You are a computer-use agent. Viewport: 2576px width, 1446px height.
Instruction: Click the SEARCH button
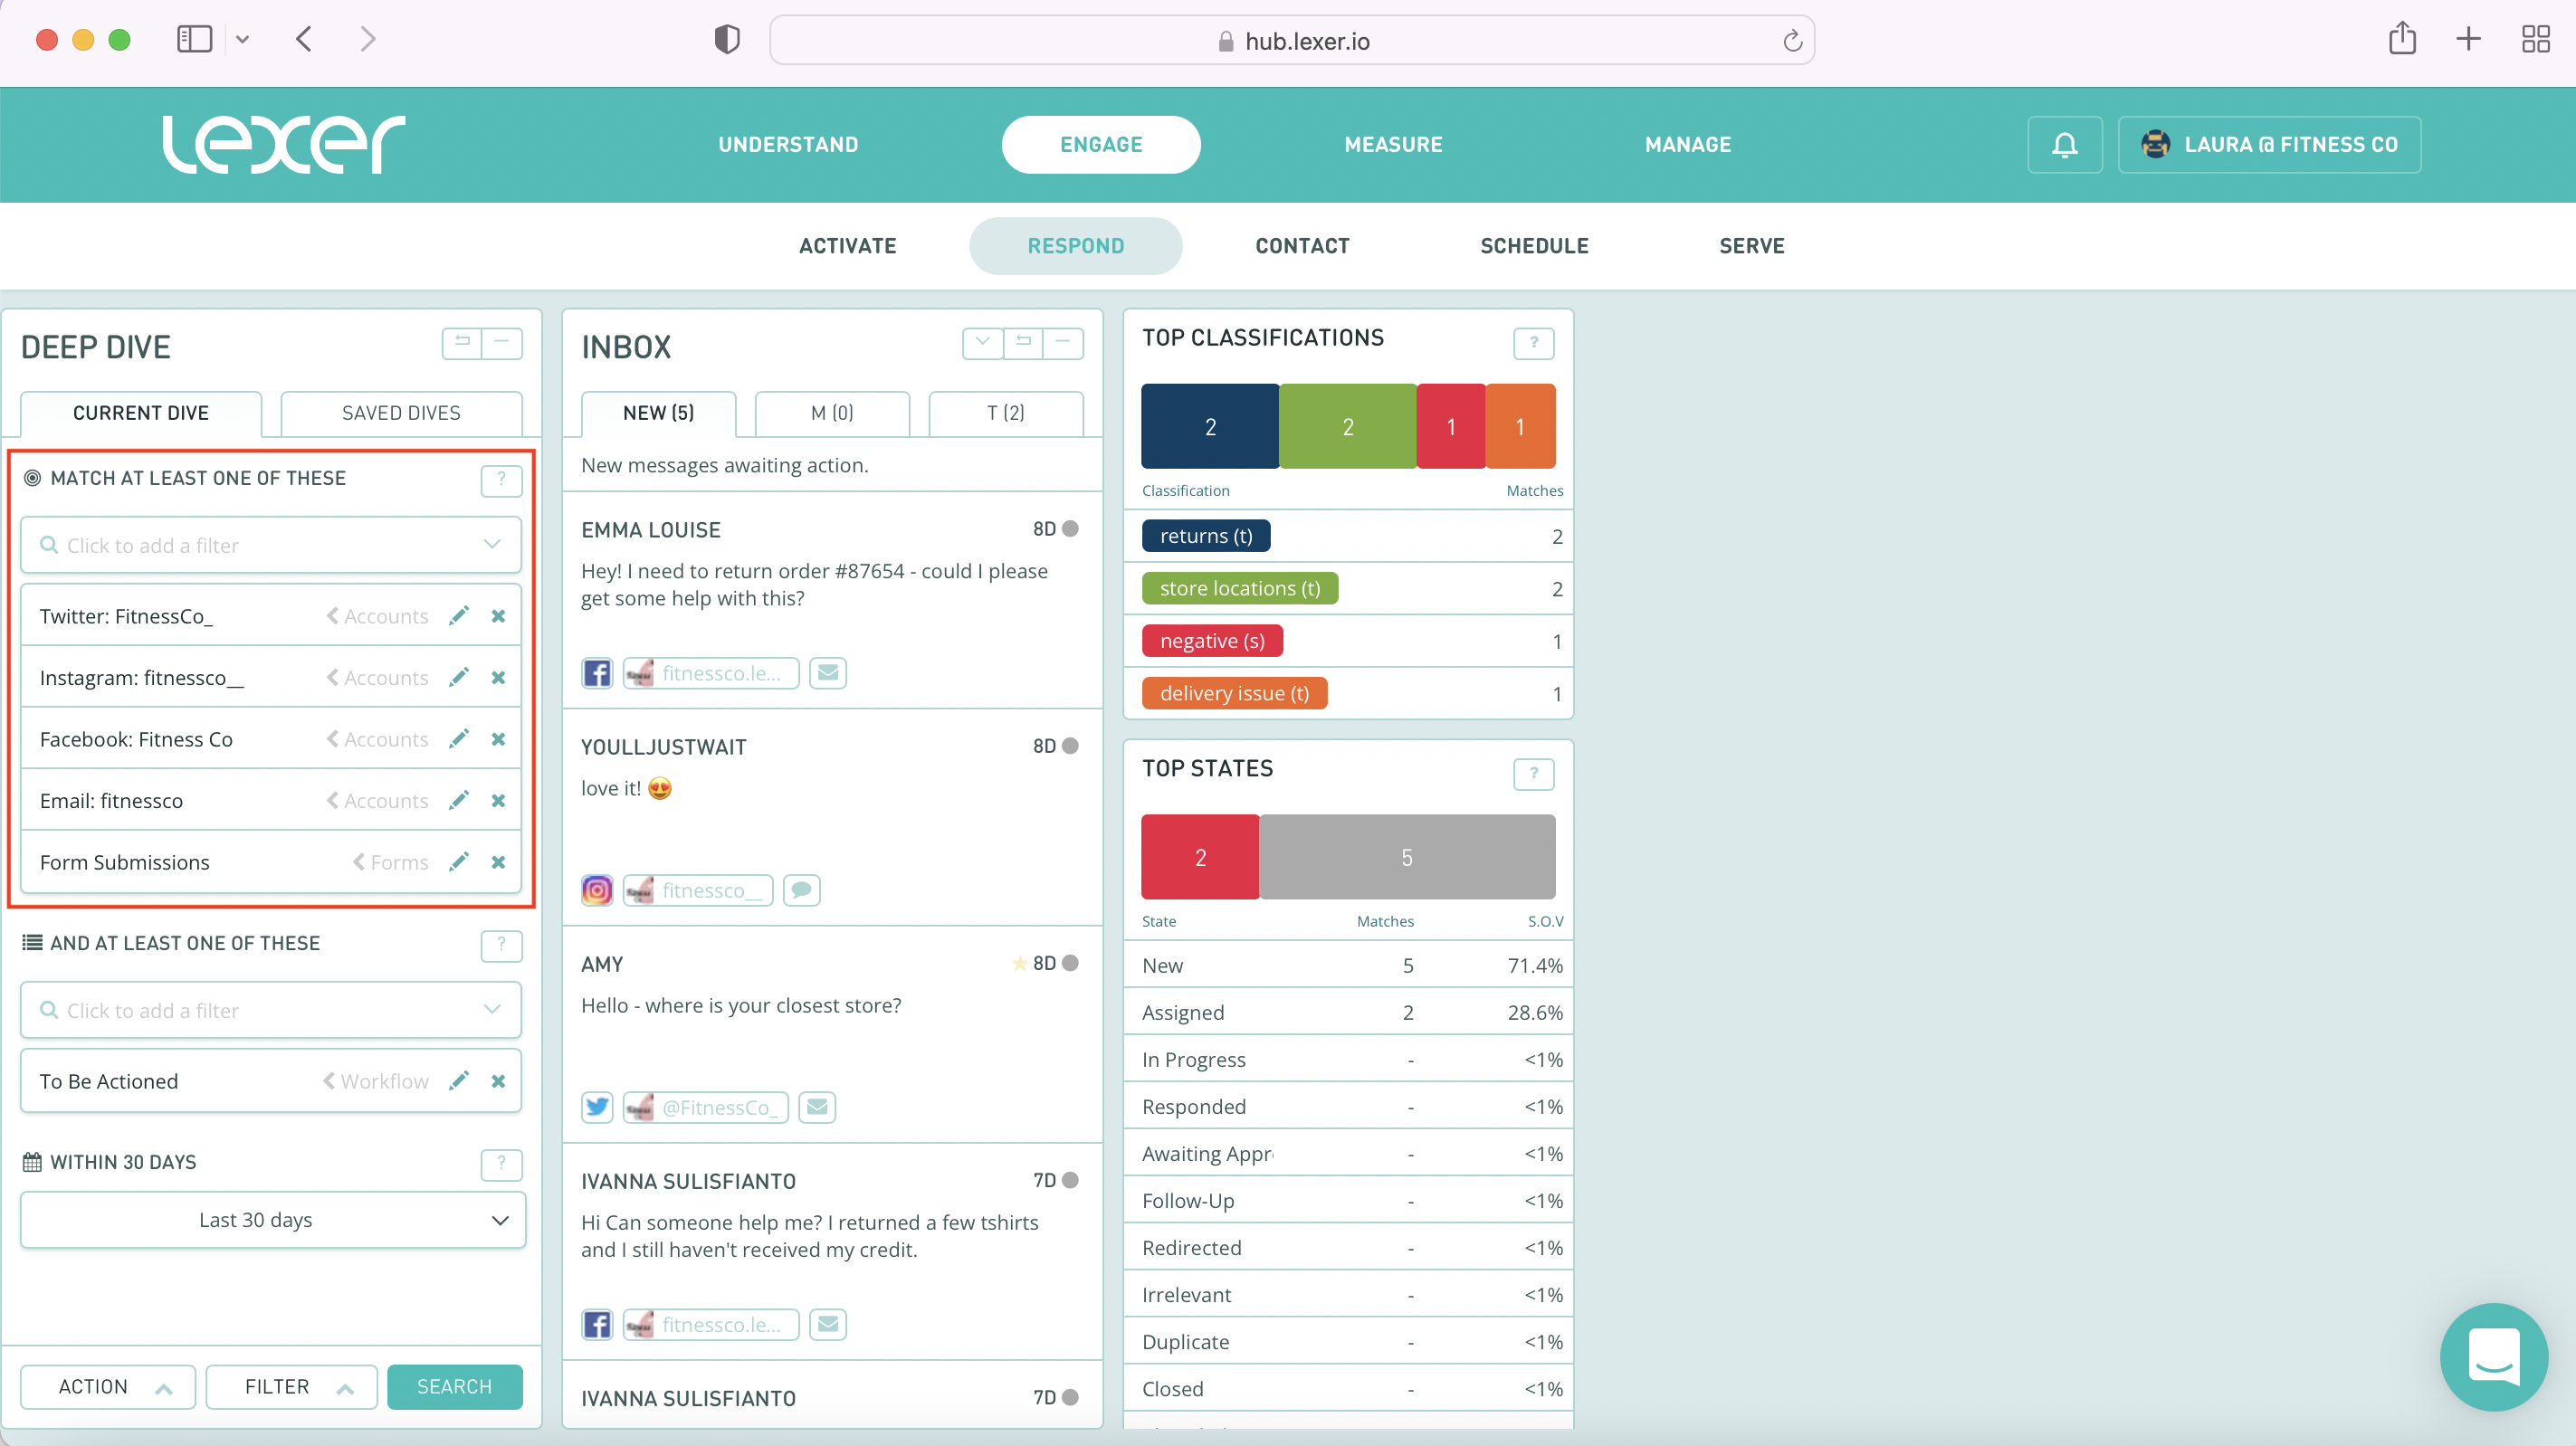454,1387
